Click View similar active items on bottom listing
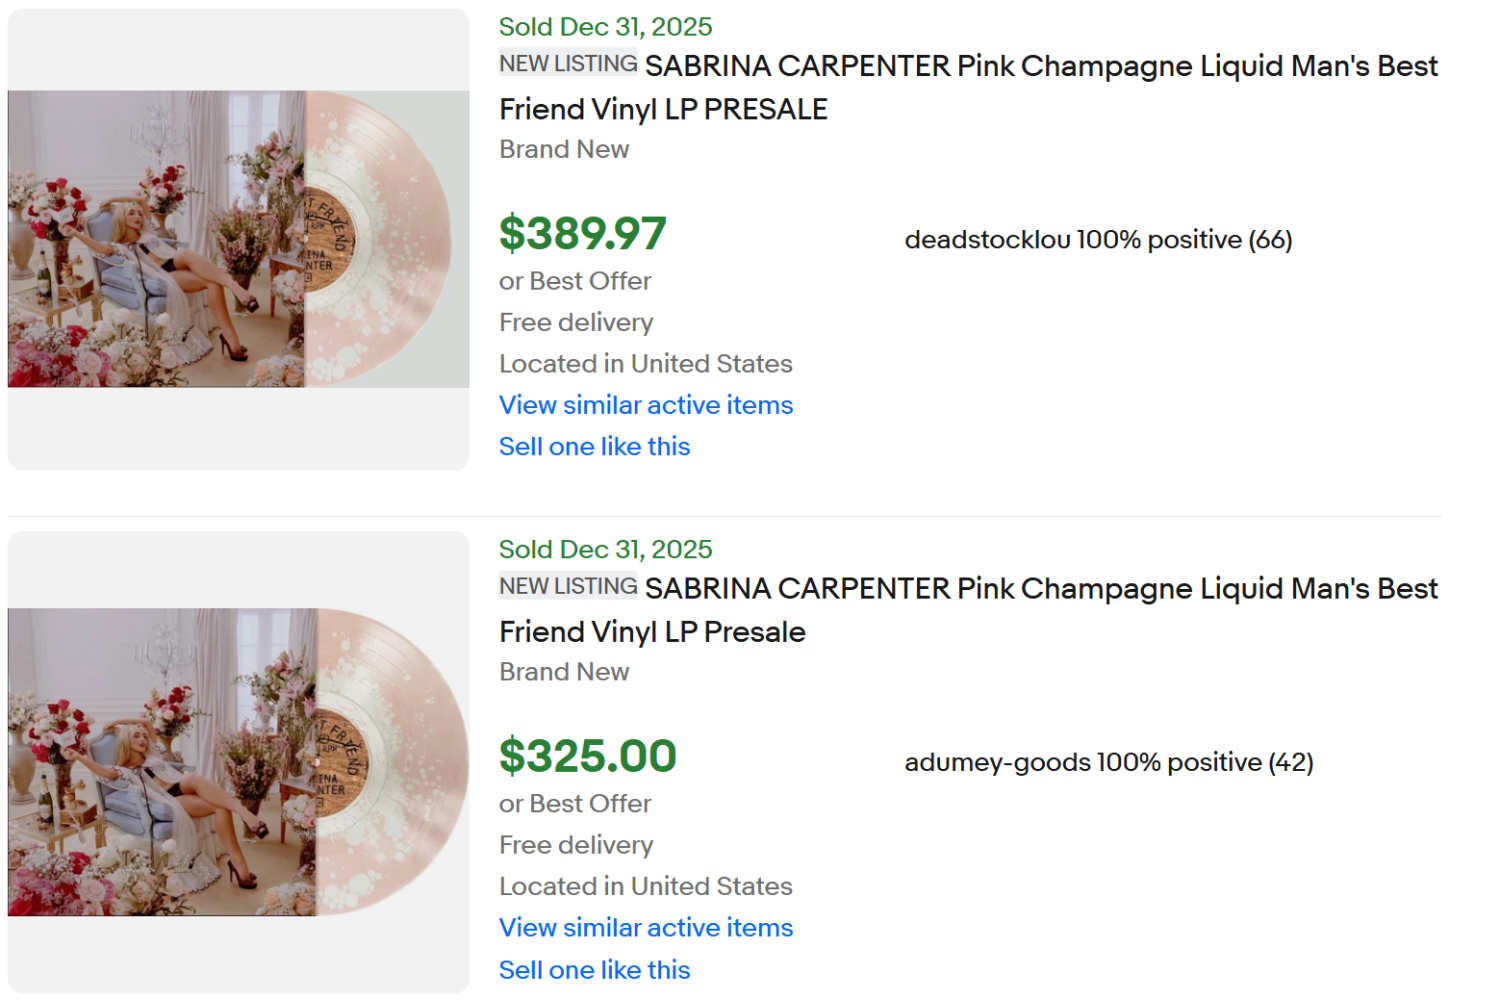This screenshot has height=1000, width=1500. 645,927
